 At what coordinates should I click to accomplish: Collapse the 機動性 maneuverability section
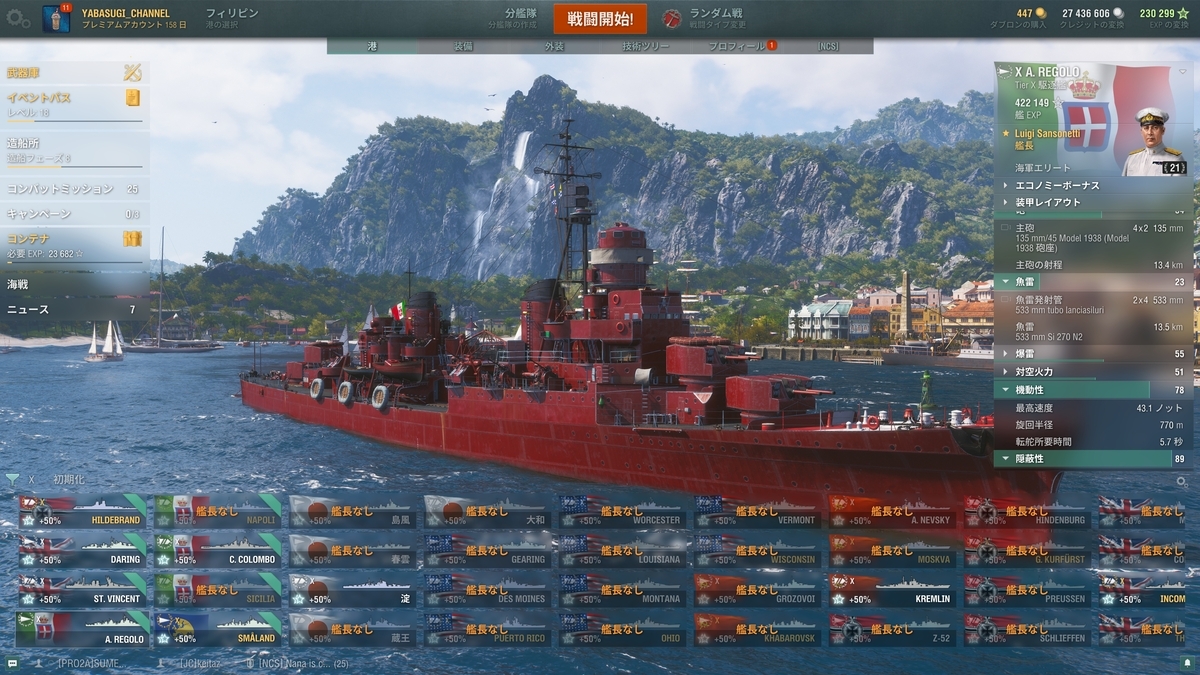(x=1093, y=390)
